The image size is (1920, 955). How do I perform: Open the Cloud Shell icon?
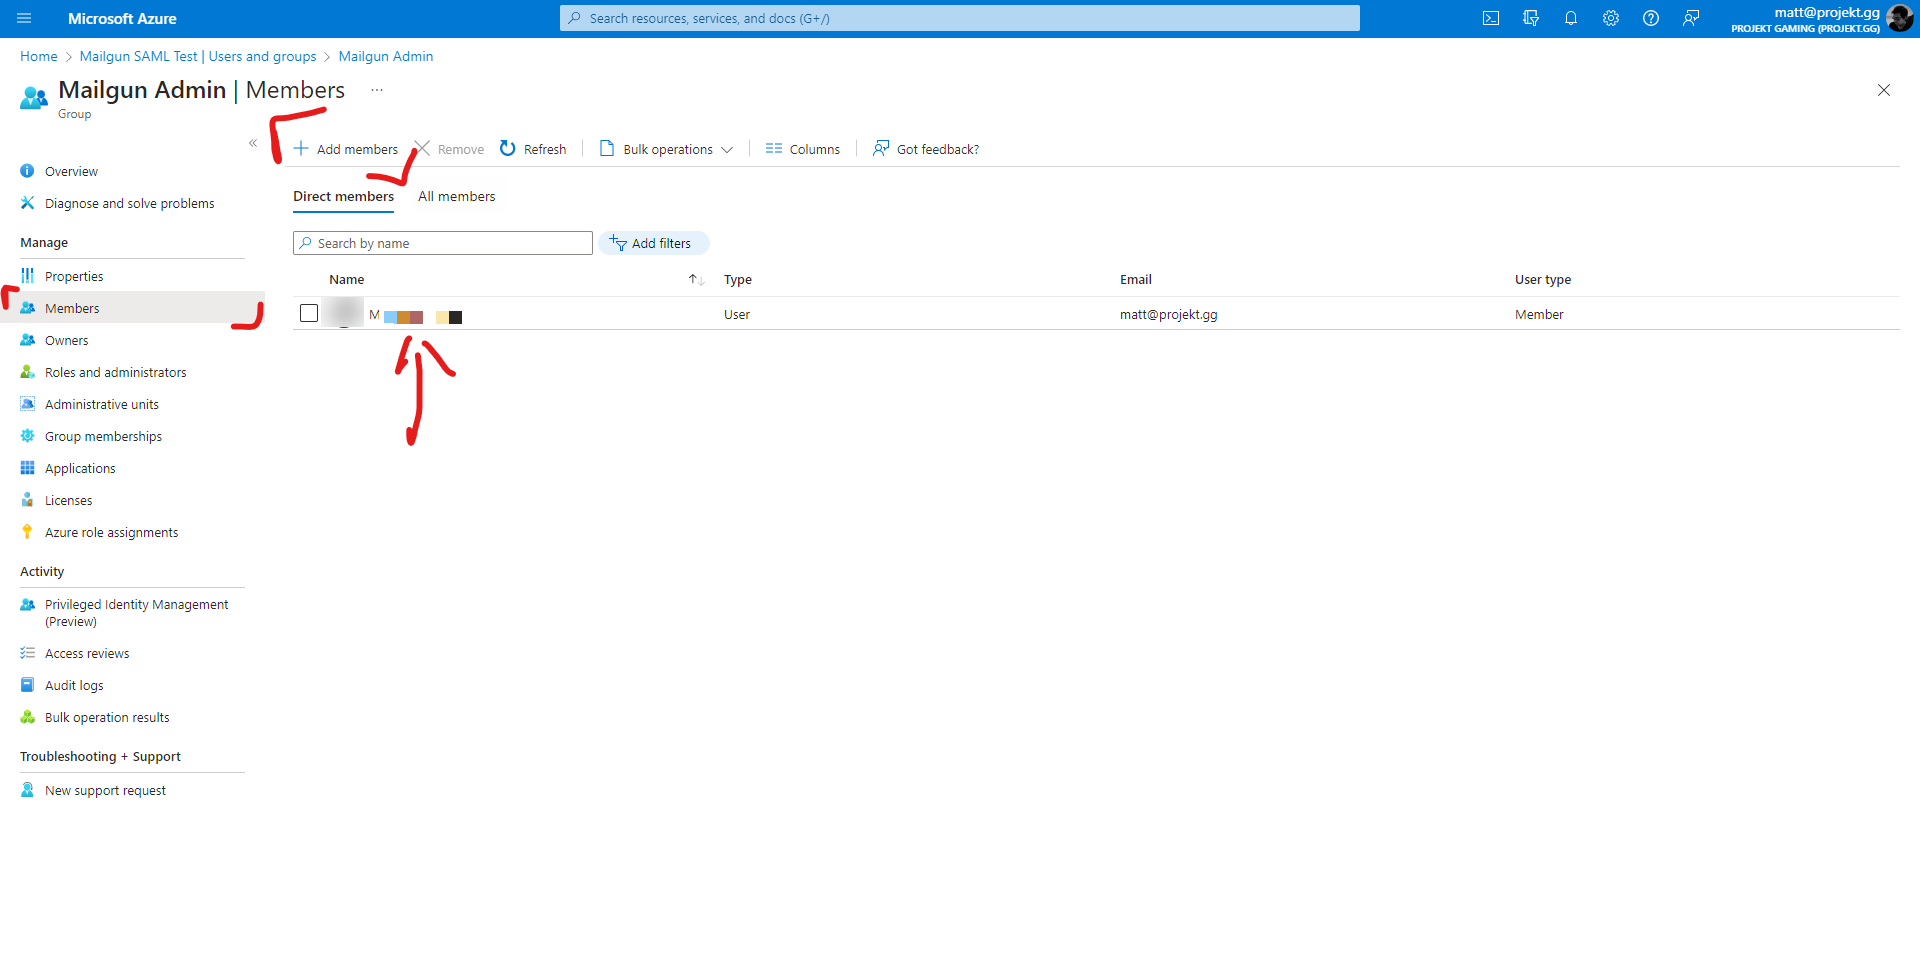pos(1491,18)
